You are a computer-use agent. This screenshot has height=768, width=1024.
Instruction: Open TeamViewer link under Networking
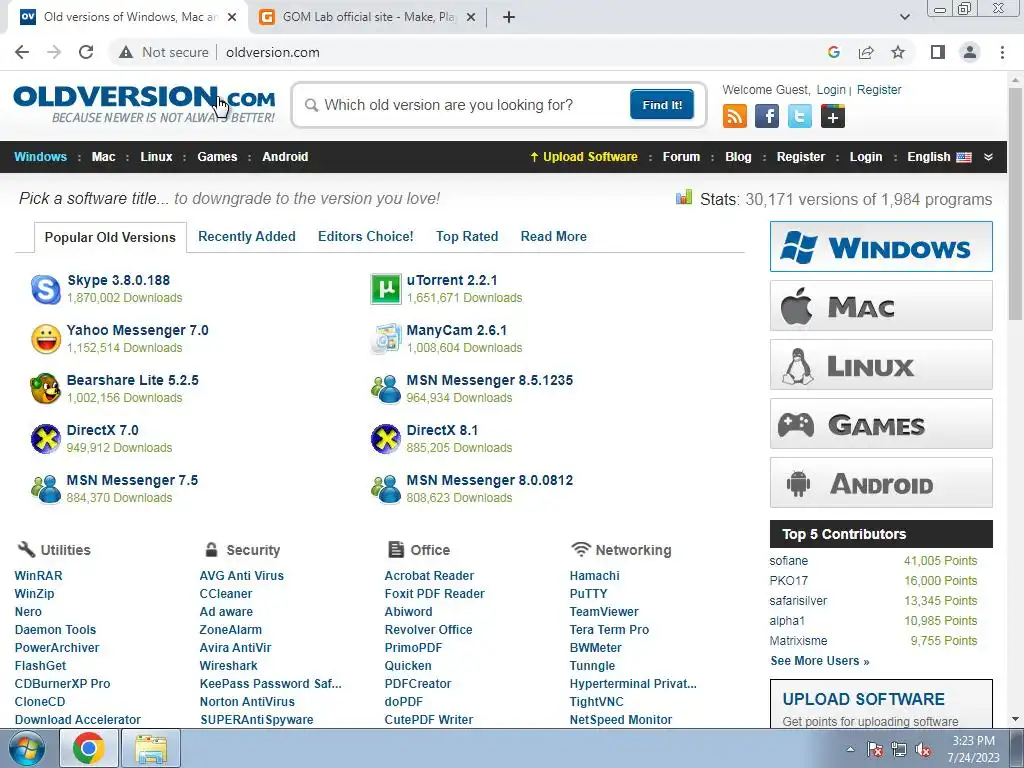click(604, 612)
